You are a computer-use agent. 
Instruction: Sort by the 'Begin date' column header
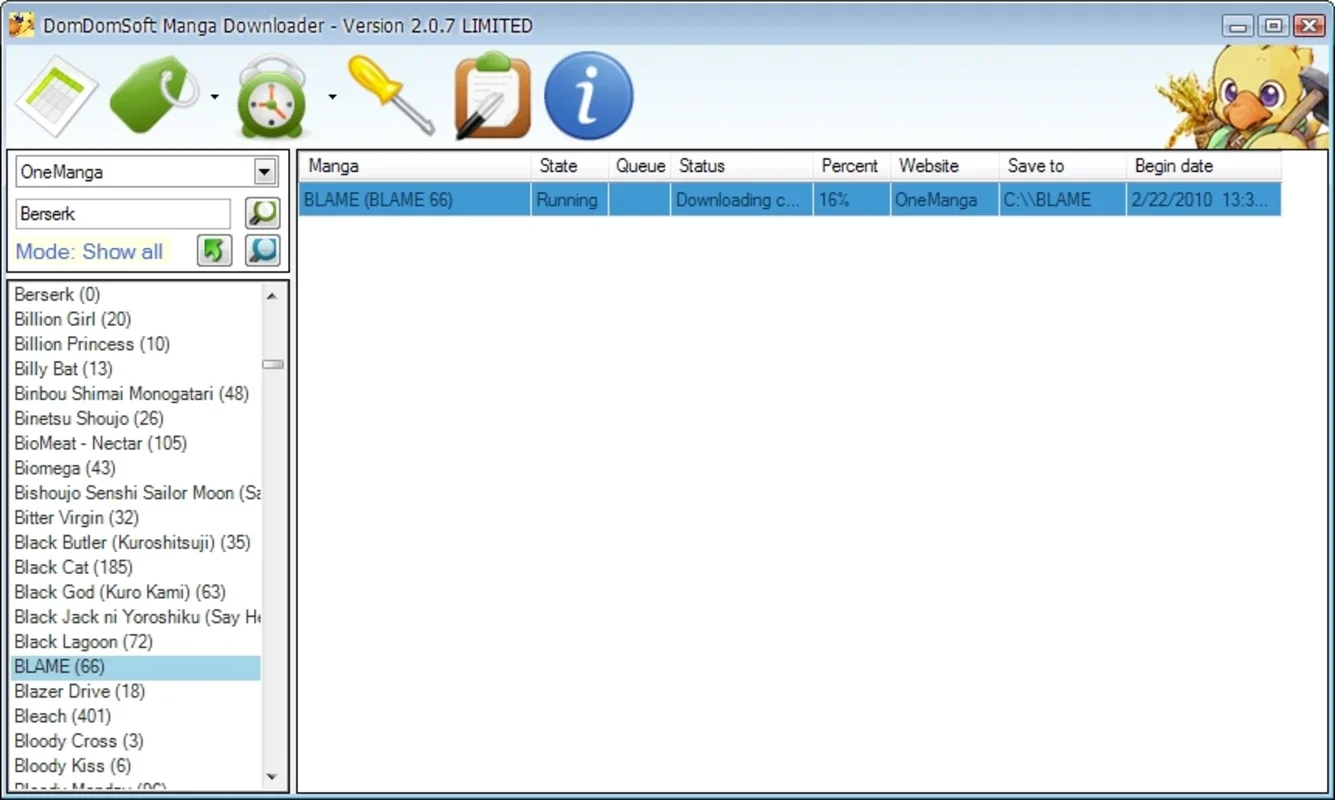point(1204,166)
